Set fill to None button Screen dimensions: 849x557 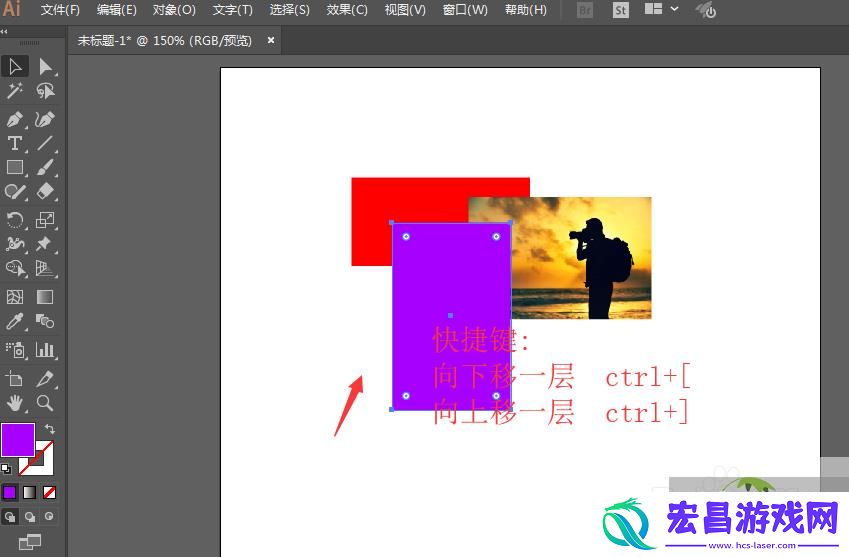[49, 493]
